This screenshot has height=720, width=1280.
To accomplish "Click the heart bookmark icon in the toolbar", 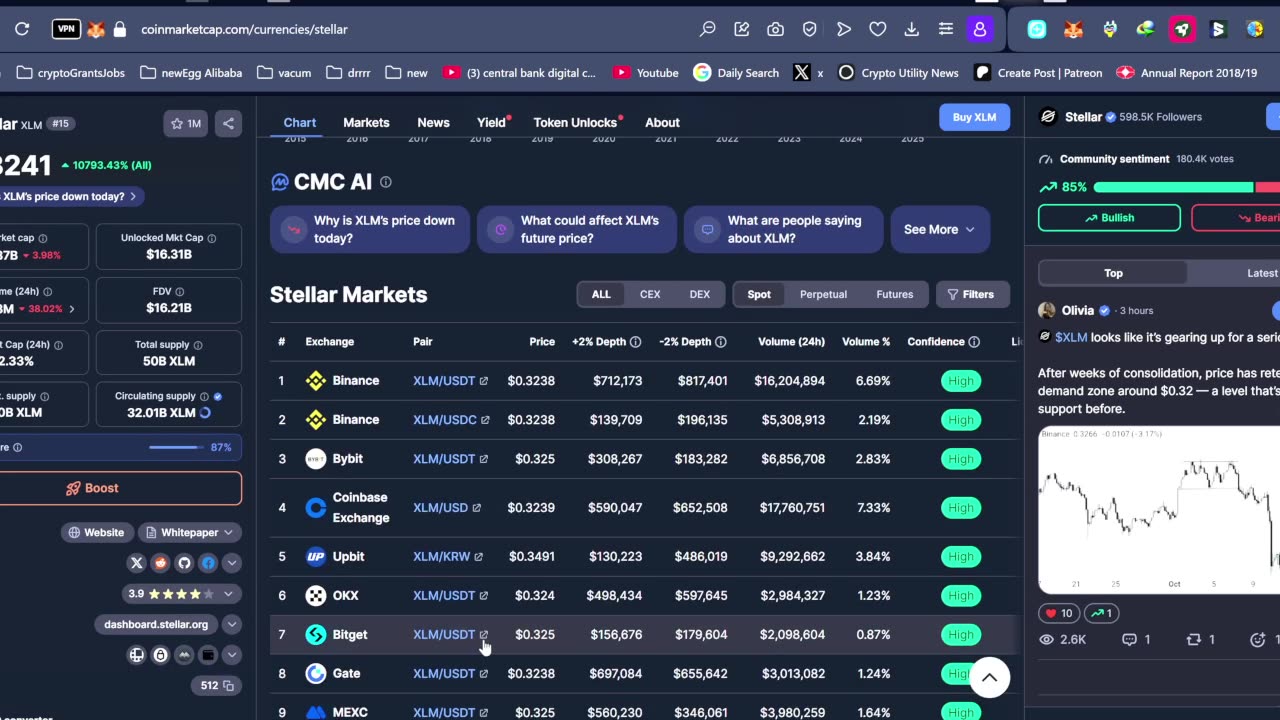I will point(877,29).
